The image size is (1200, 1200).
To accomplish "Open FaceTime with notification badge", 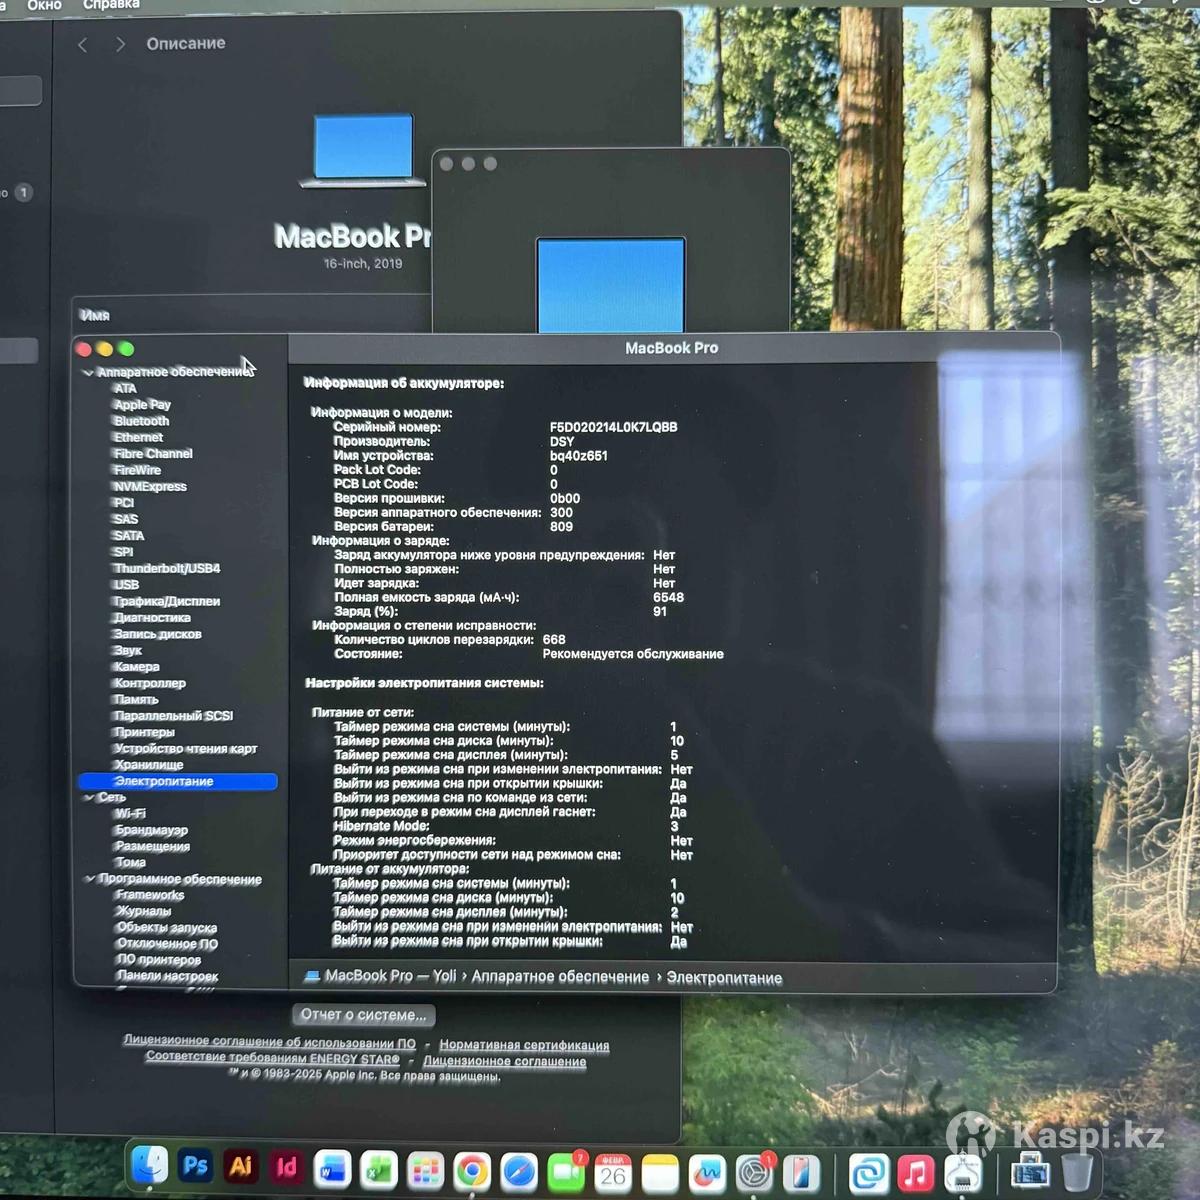I will click(566, 1172).
